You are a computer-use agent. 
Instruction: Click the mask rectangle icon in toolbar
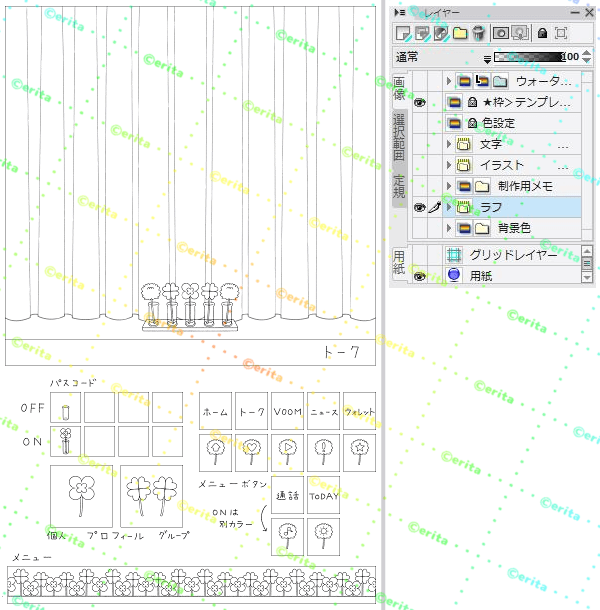click(x=501, y=33)
